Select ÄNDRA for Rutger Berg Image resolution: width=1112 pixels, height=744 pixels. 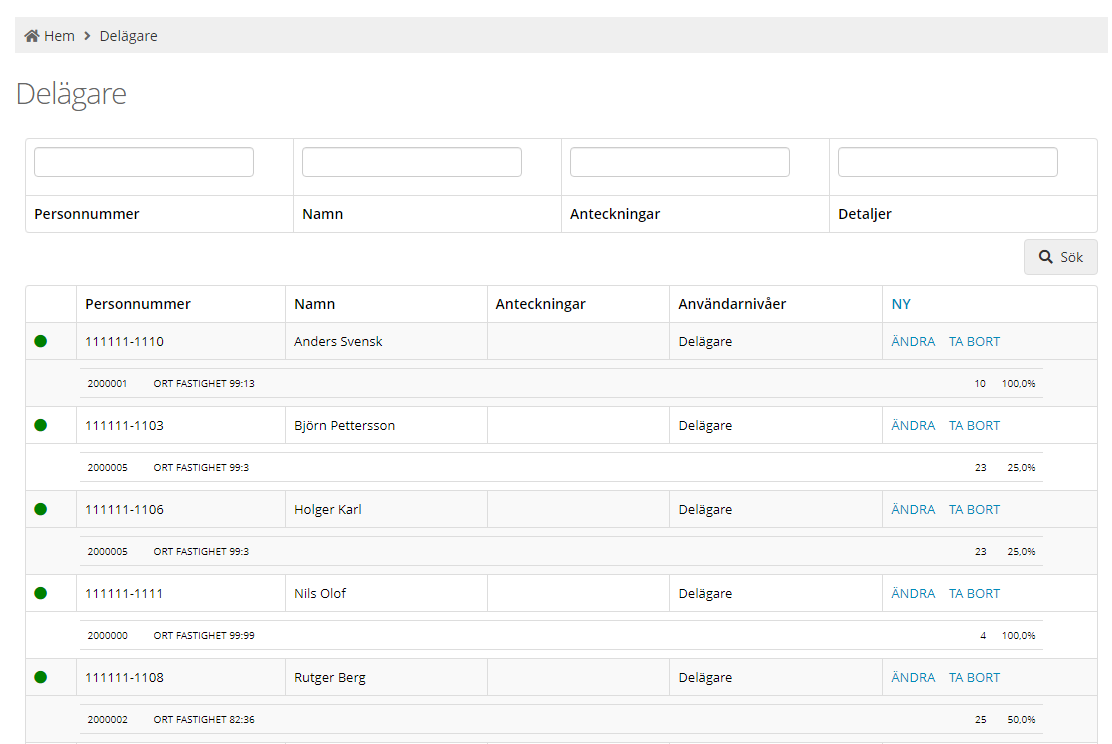[x=913, y=677]
